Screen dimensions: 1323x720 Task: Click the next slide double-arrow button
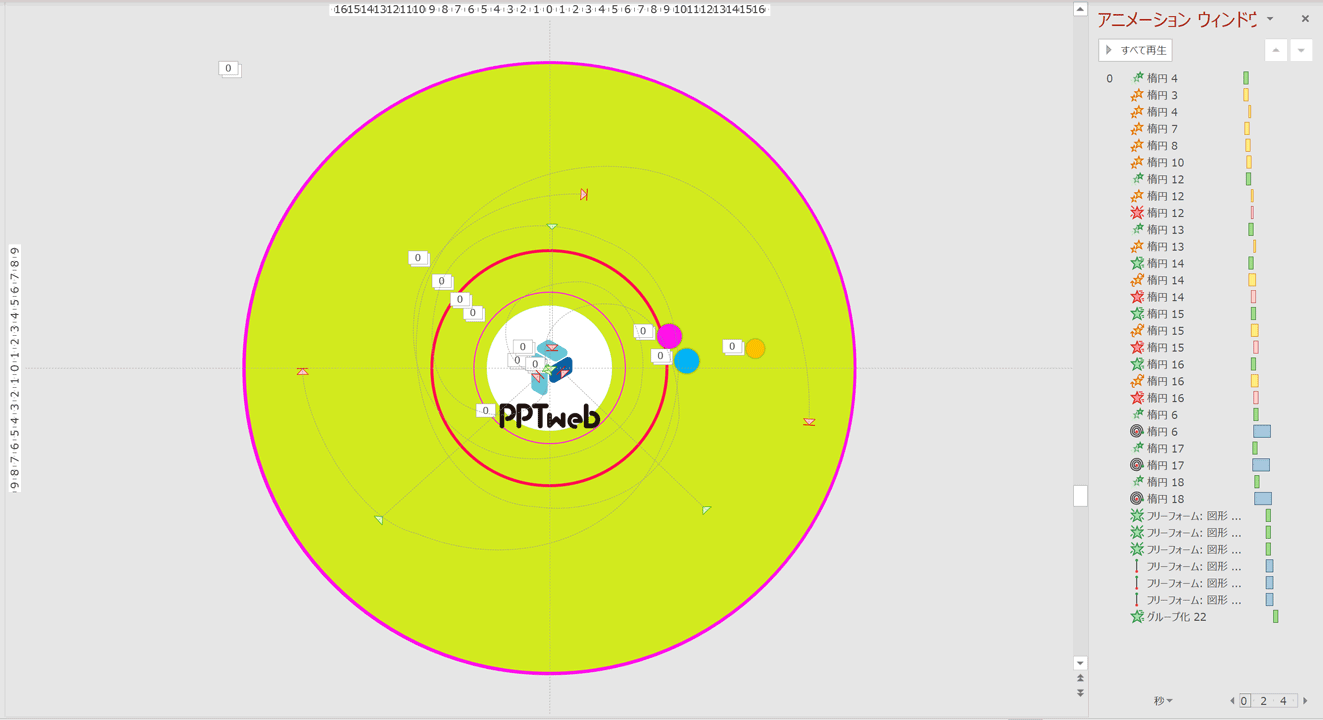pos(1080,693)
